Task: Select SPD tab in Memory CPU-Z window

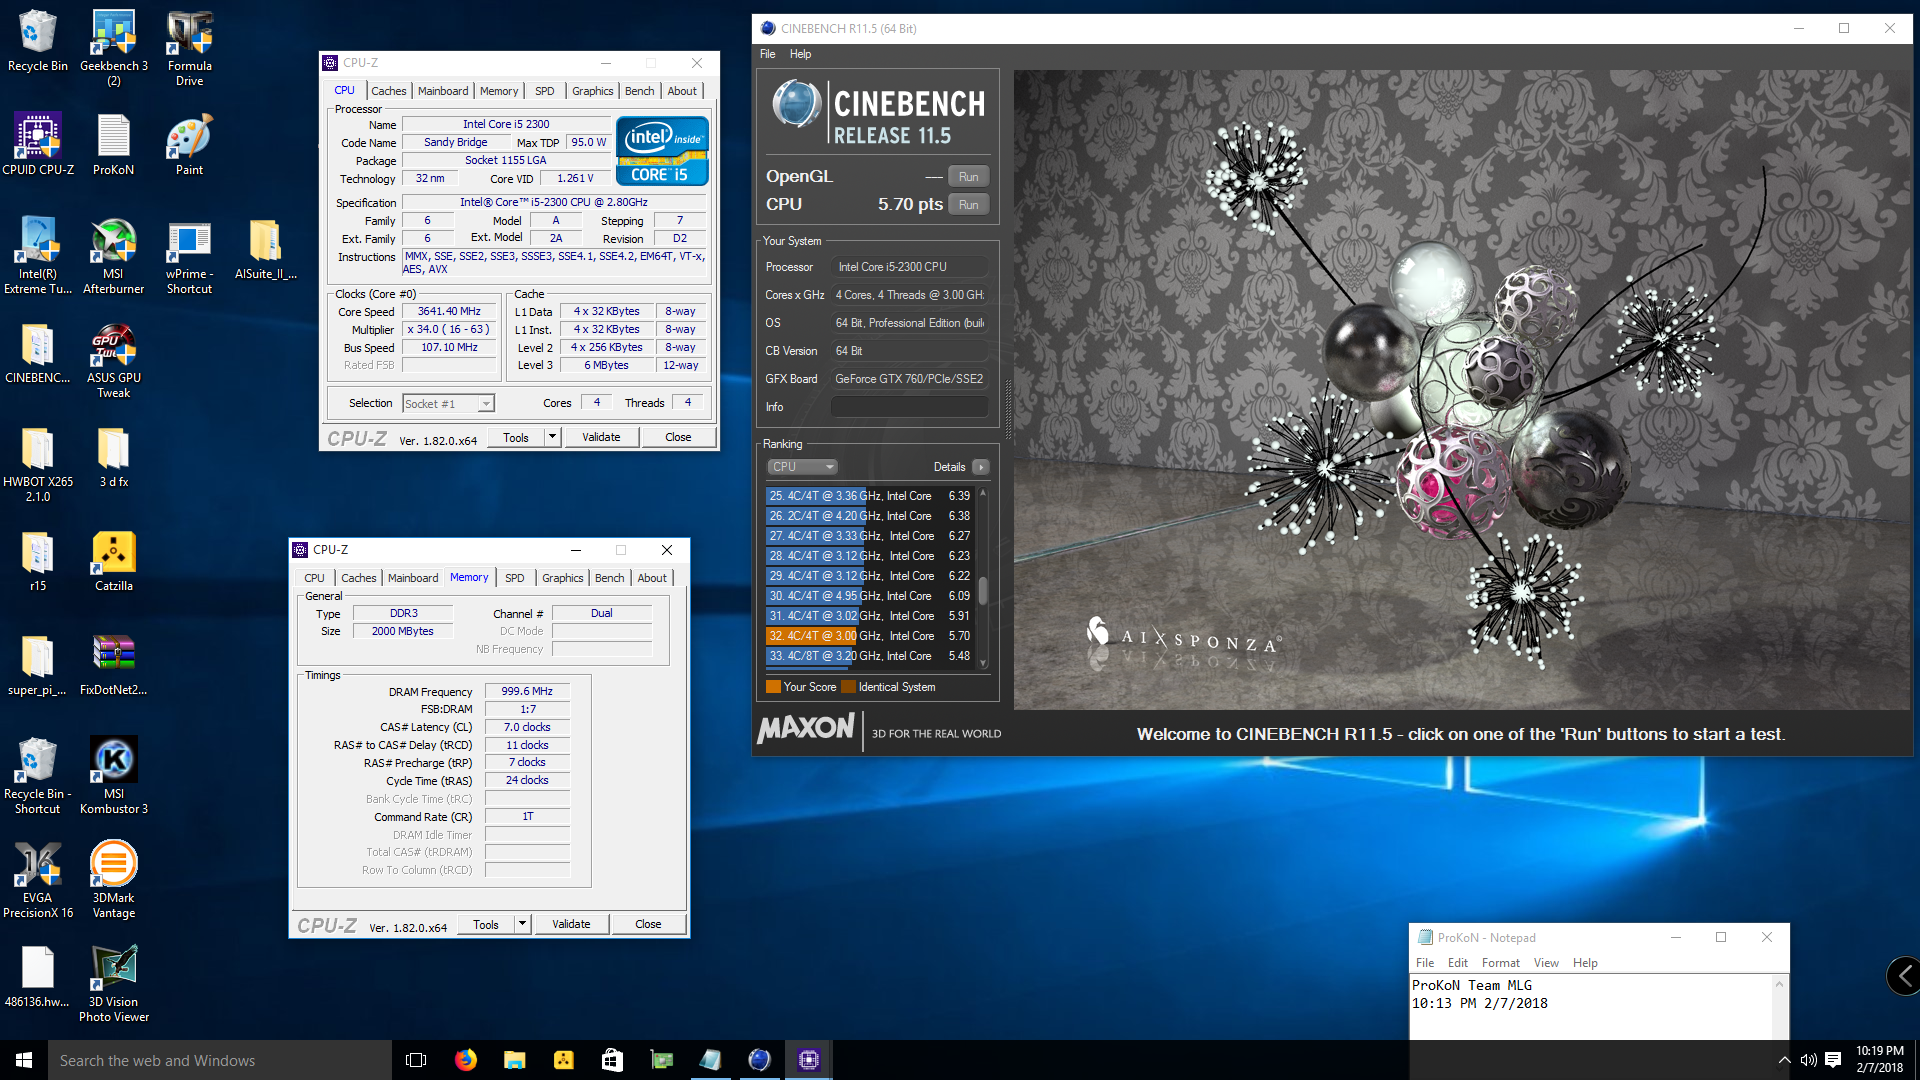Action: 515,578
